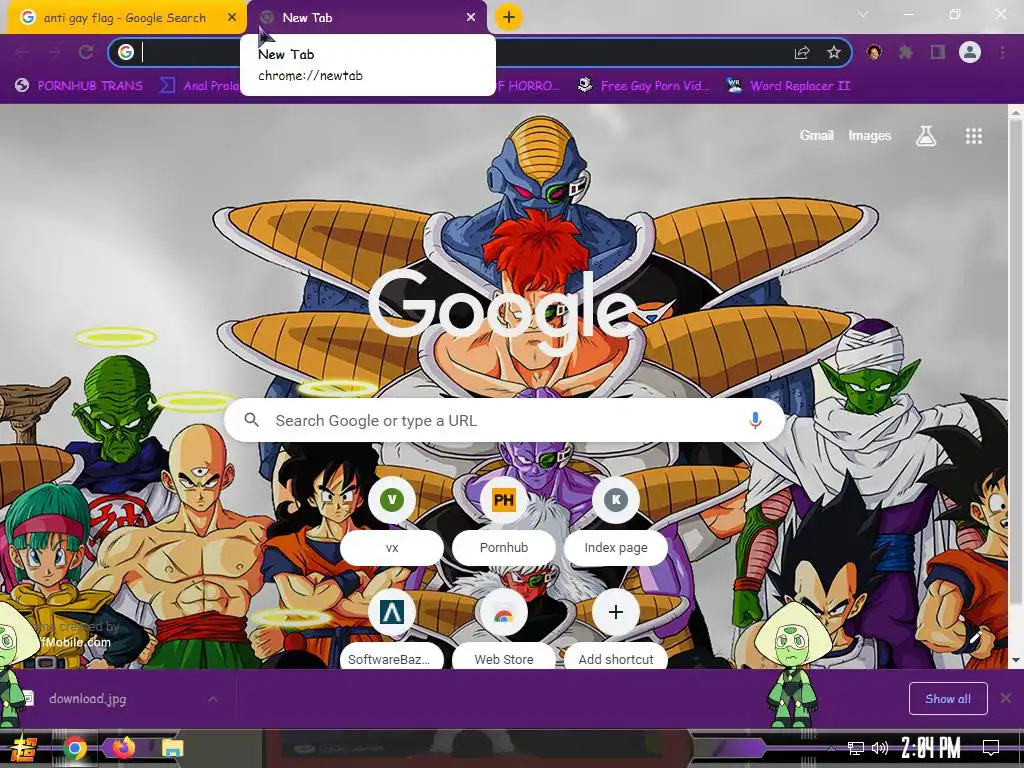Click the browser forward arrow
The width and height of the screenshot is (1024, 768).
[54, 52]
